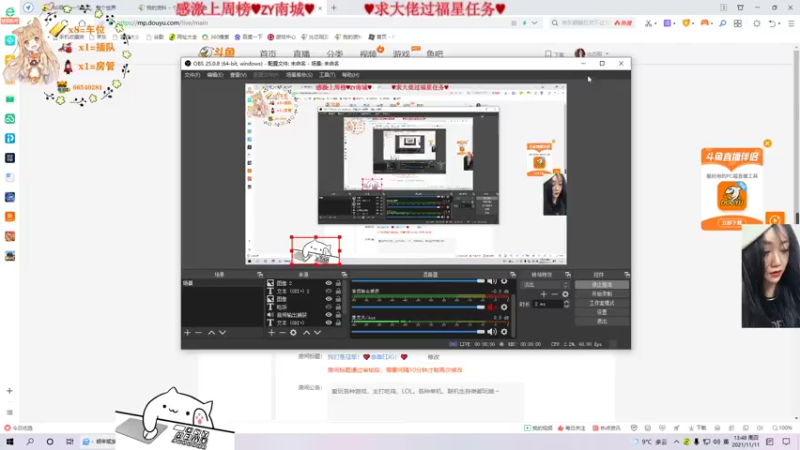Image resolution: width=800 pixels, height=450 pixels.
Task: Remove scene transition with minus icon
Action: click(x=555, y=294)
